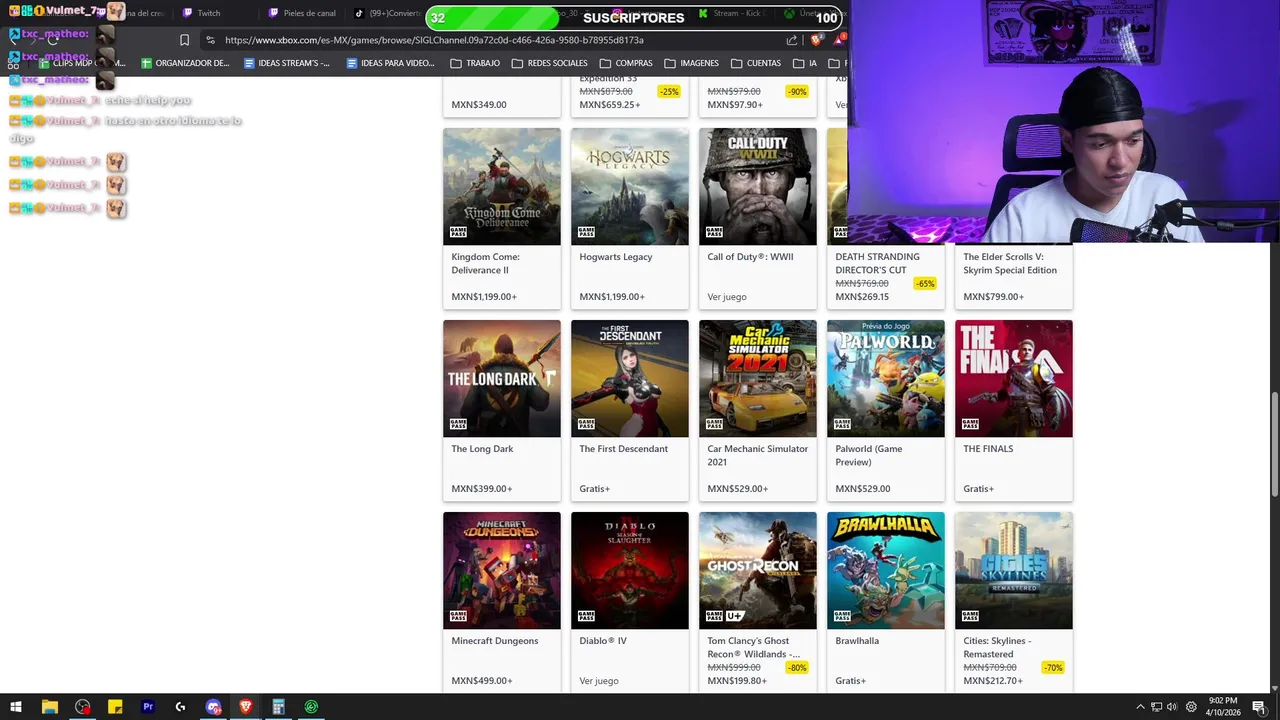
Task: Click the MXN$529.00 Palworld price
Action: pyautogui.click(x=863, y=489)
